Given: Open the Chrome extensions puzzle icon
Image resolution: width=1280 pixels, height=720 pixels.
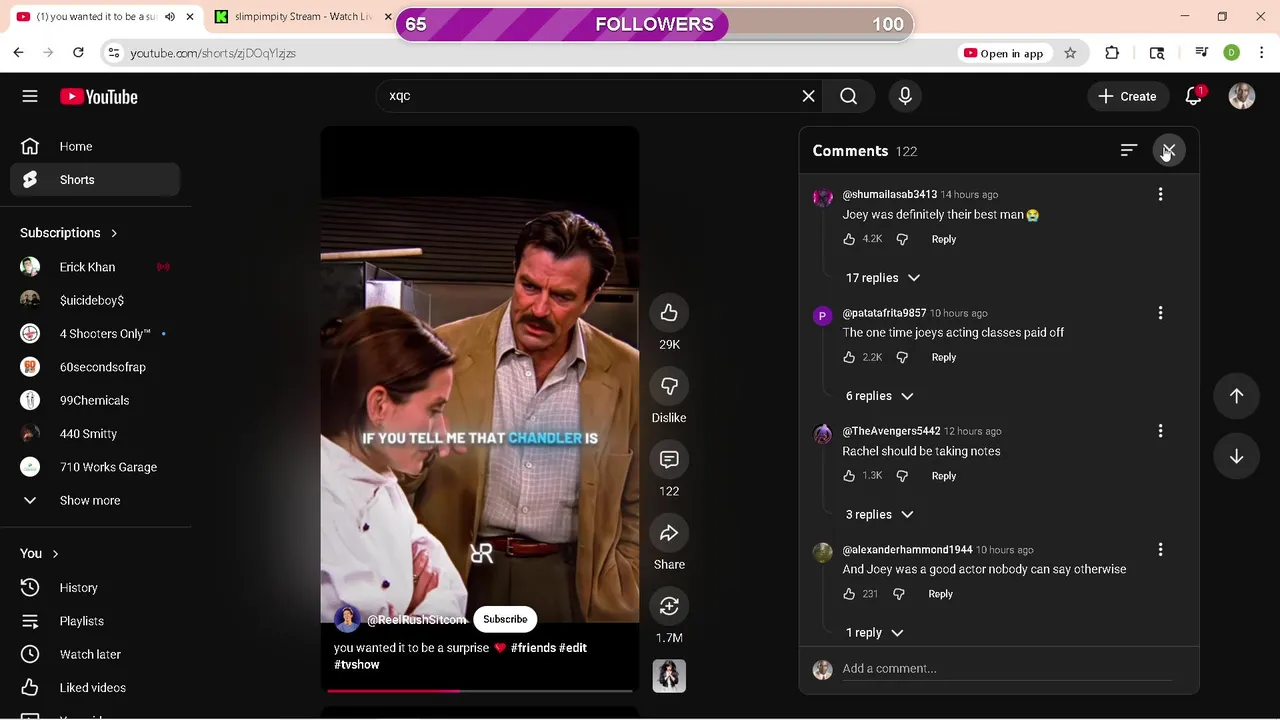Looking at the screenshot, I should click(1112, 53).
